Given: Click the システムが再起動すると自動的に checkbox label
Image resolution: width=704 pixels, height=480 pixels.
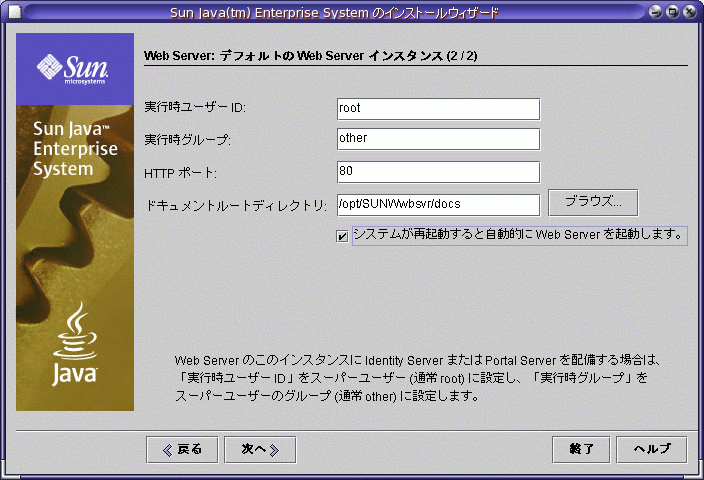Looking at the screenshot, I should pos(519,235).
